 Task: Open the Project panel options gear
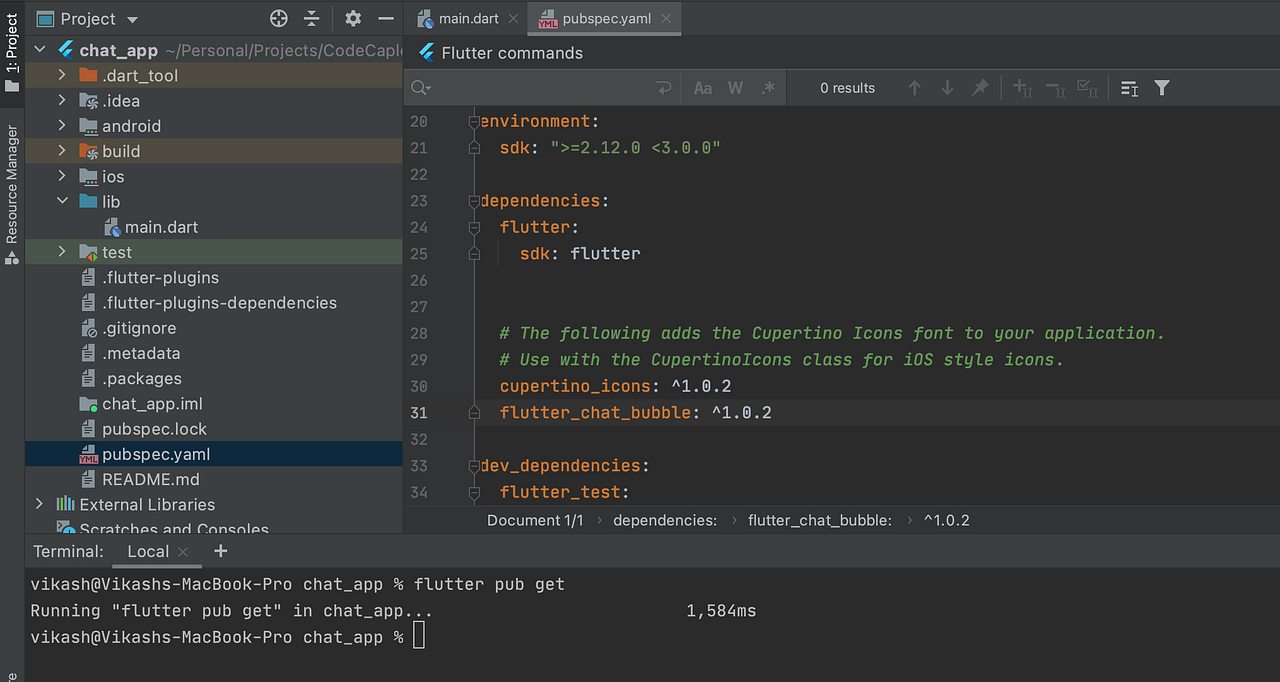coord(352,18)
